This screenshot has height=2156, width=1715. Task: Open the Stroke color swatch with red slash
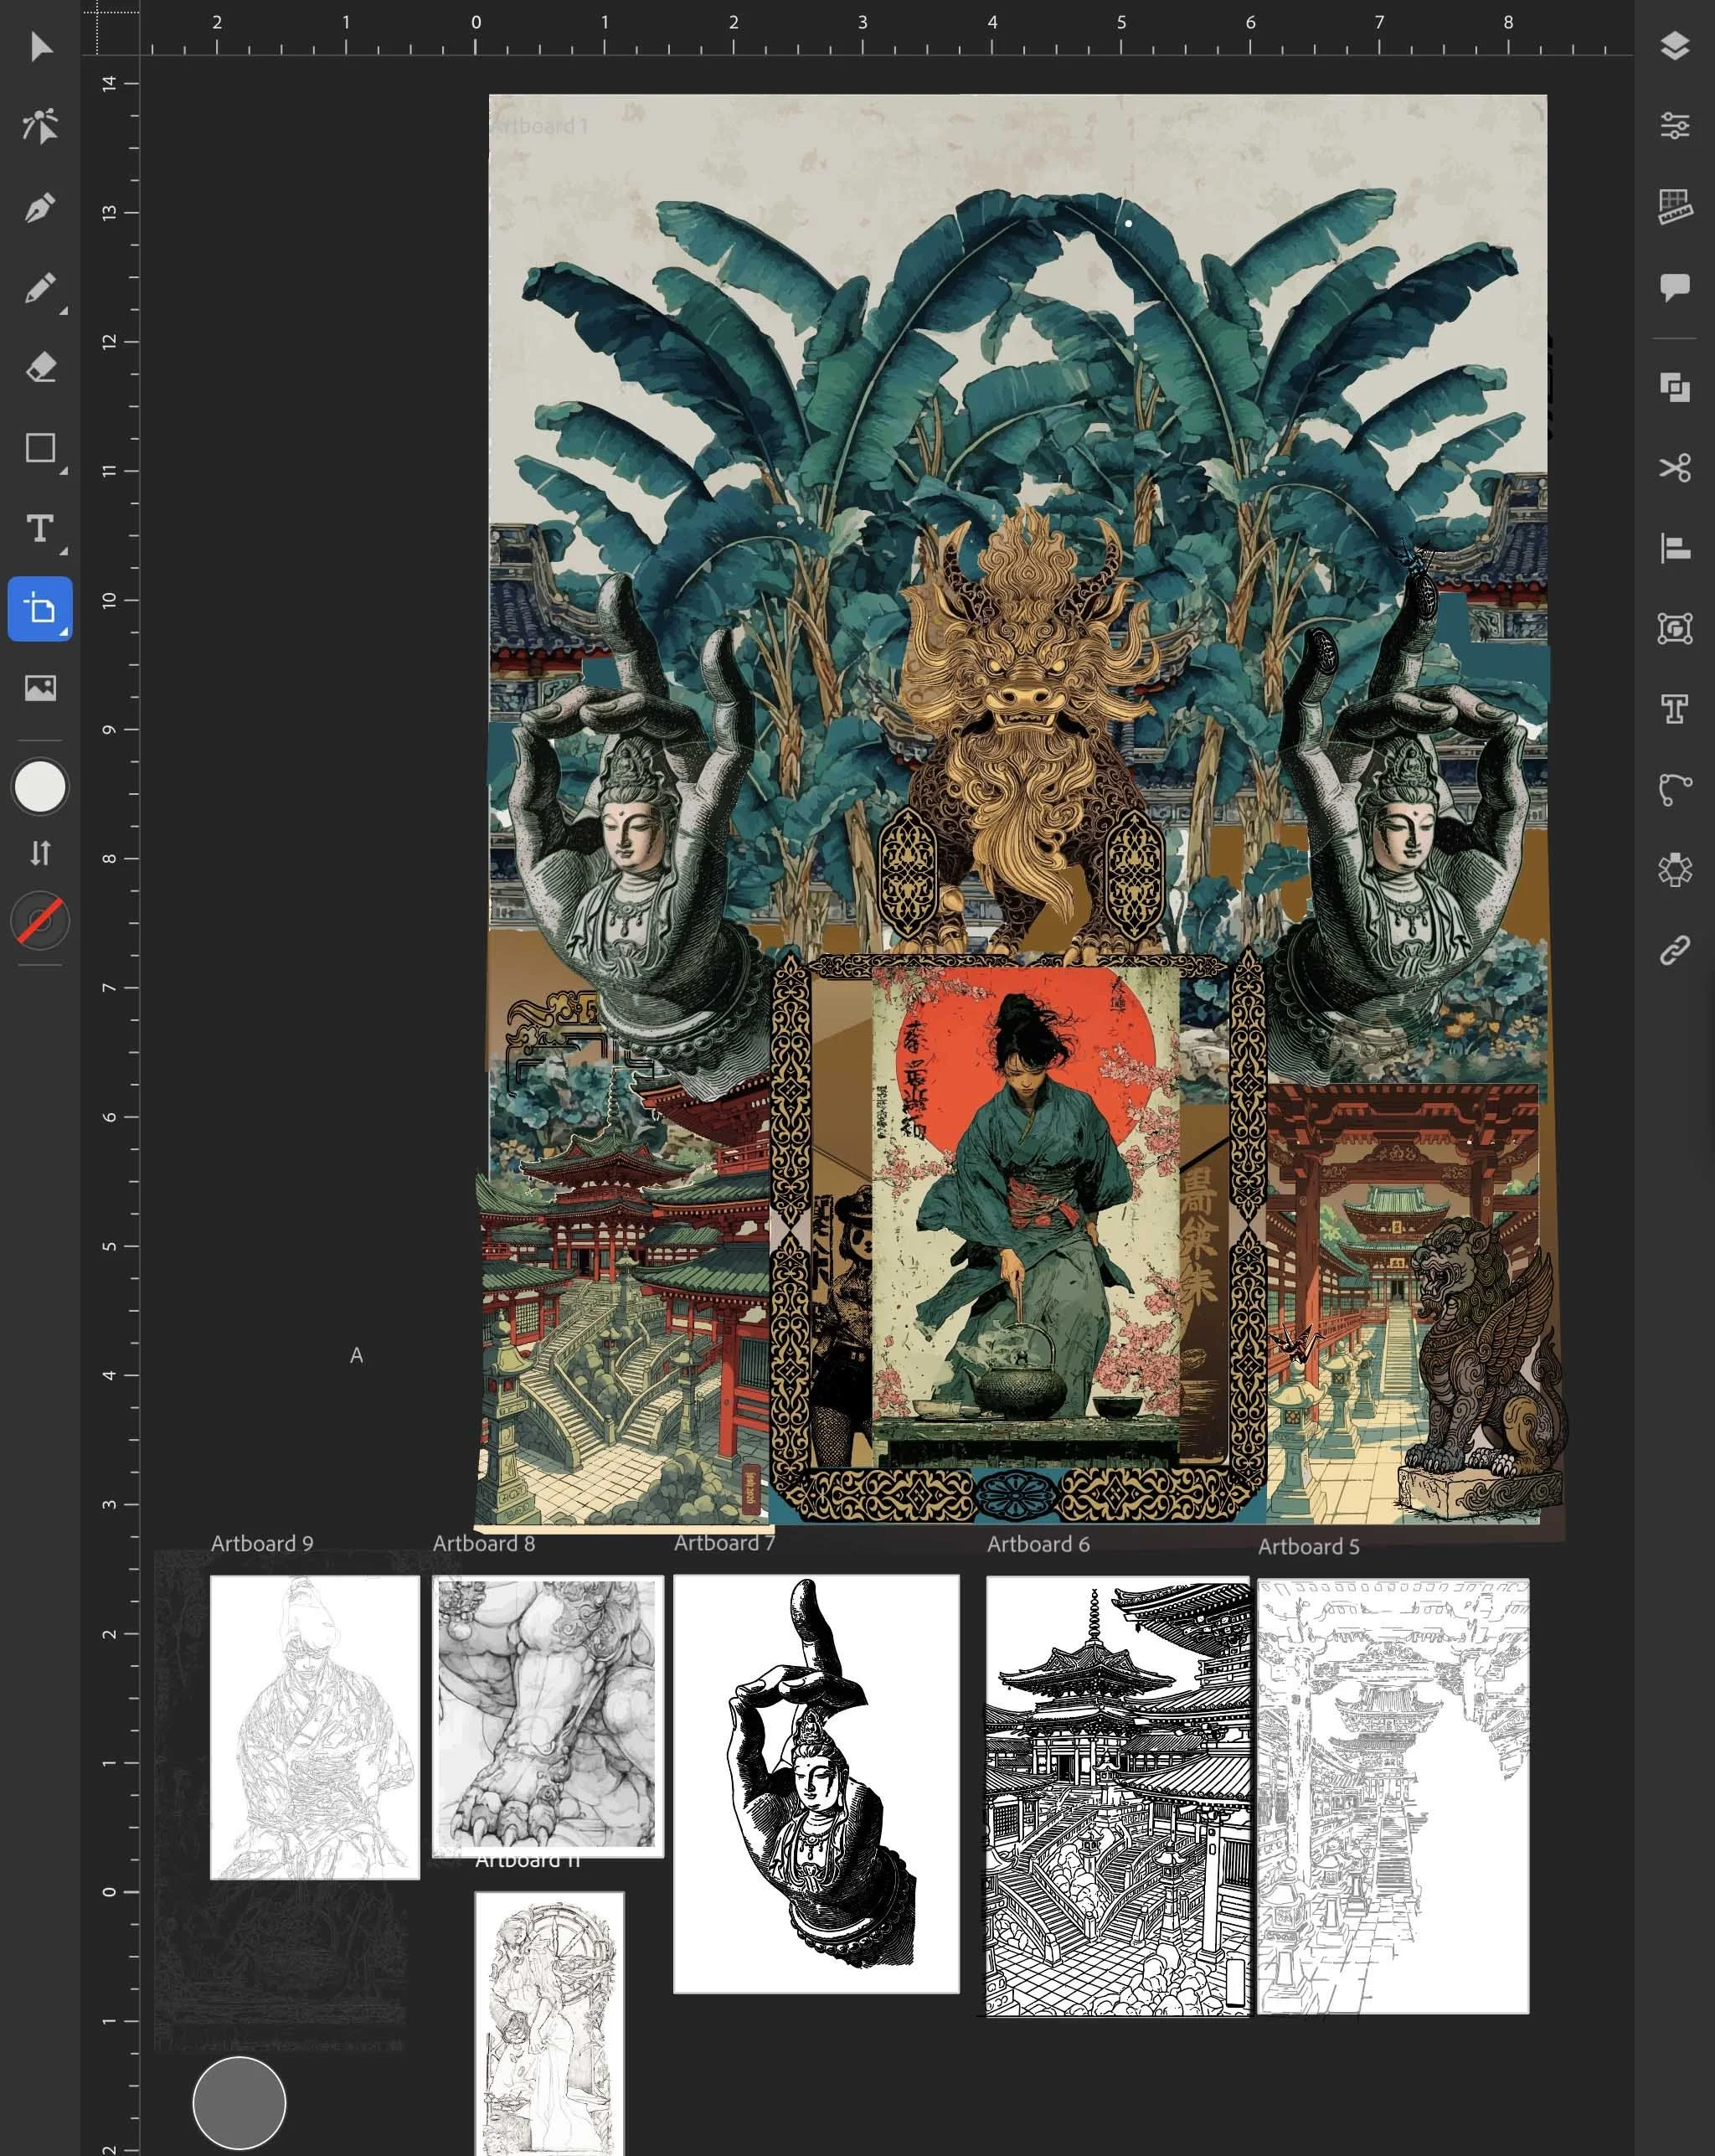coord(40,921)
